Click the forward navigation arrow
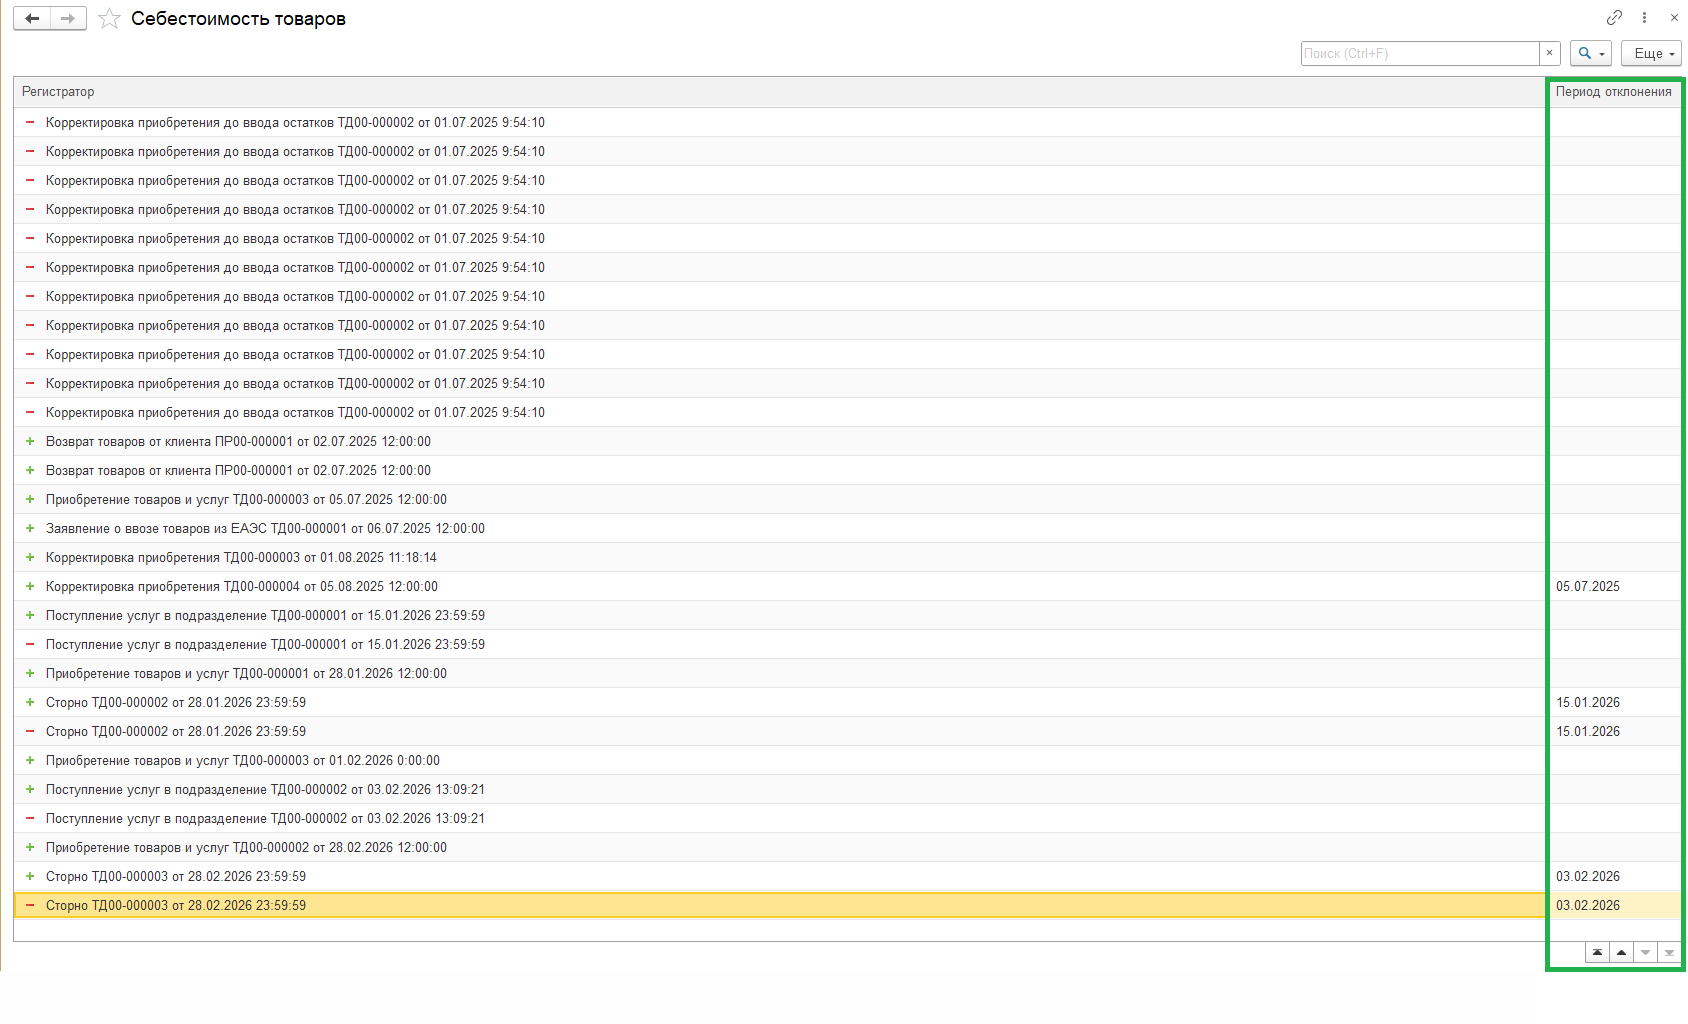The image size is (1688, 1024). pos(68,19)
